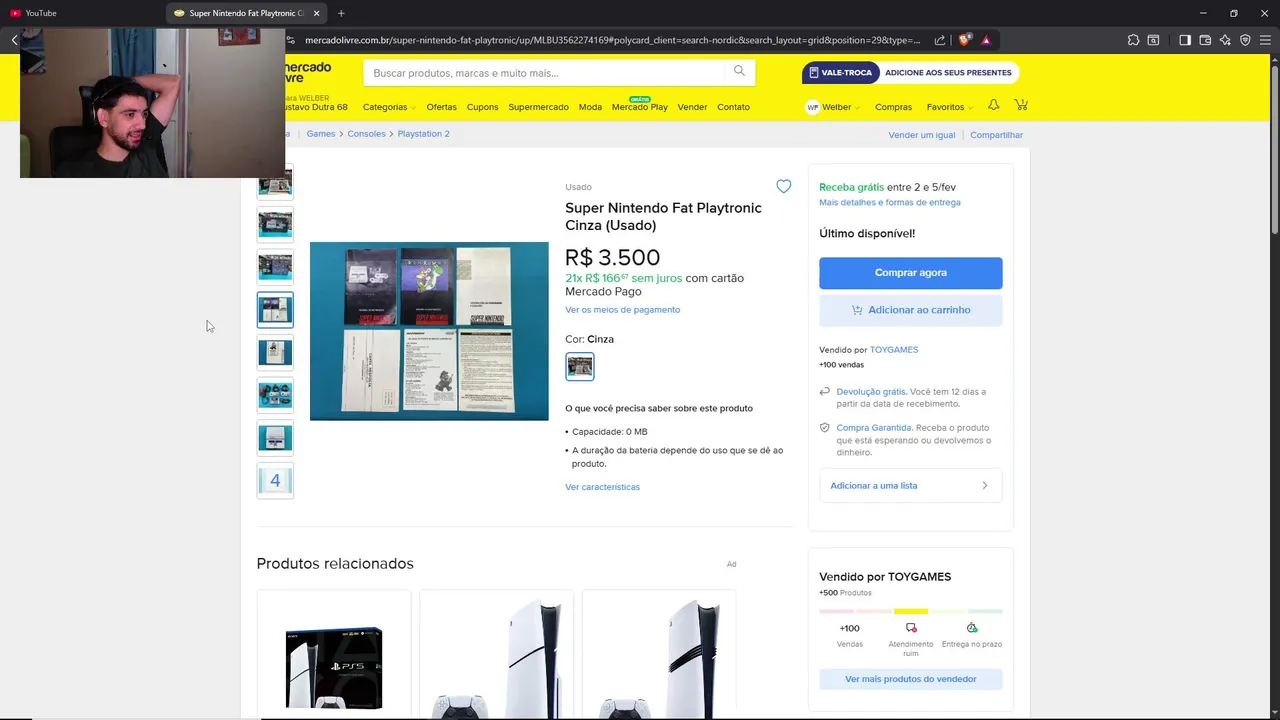Open Brave Wallet icon
The image size is (1280, 720).
(1205, 40)
